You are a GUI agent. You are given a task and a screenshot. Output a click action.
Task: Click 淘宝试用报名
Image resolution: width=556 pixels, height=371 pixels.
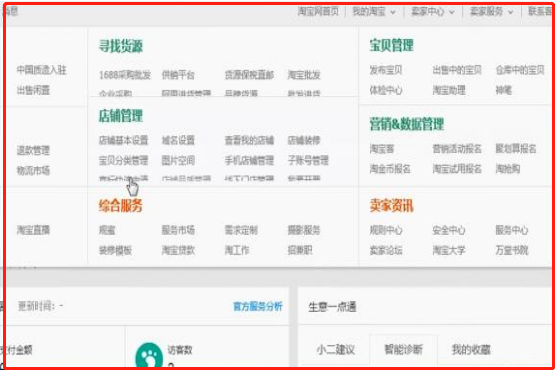point(457,169)
